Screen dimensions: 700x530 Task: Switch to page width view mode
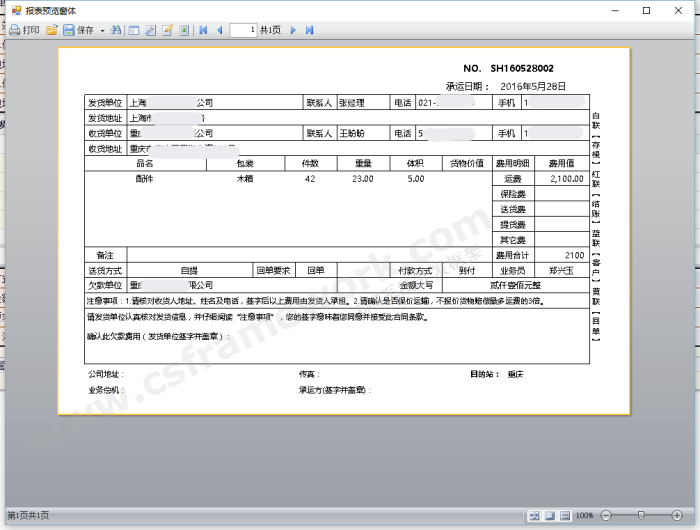(535, 515)
